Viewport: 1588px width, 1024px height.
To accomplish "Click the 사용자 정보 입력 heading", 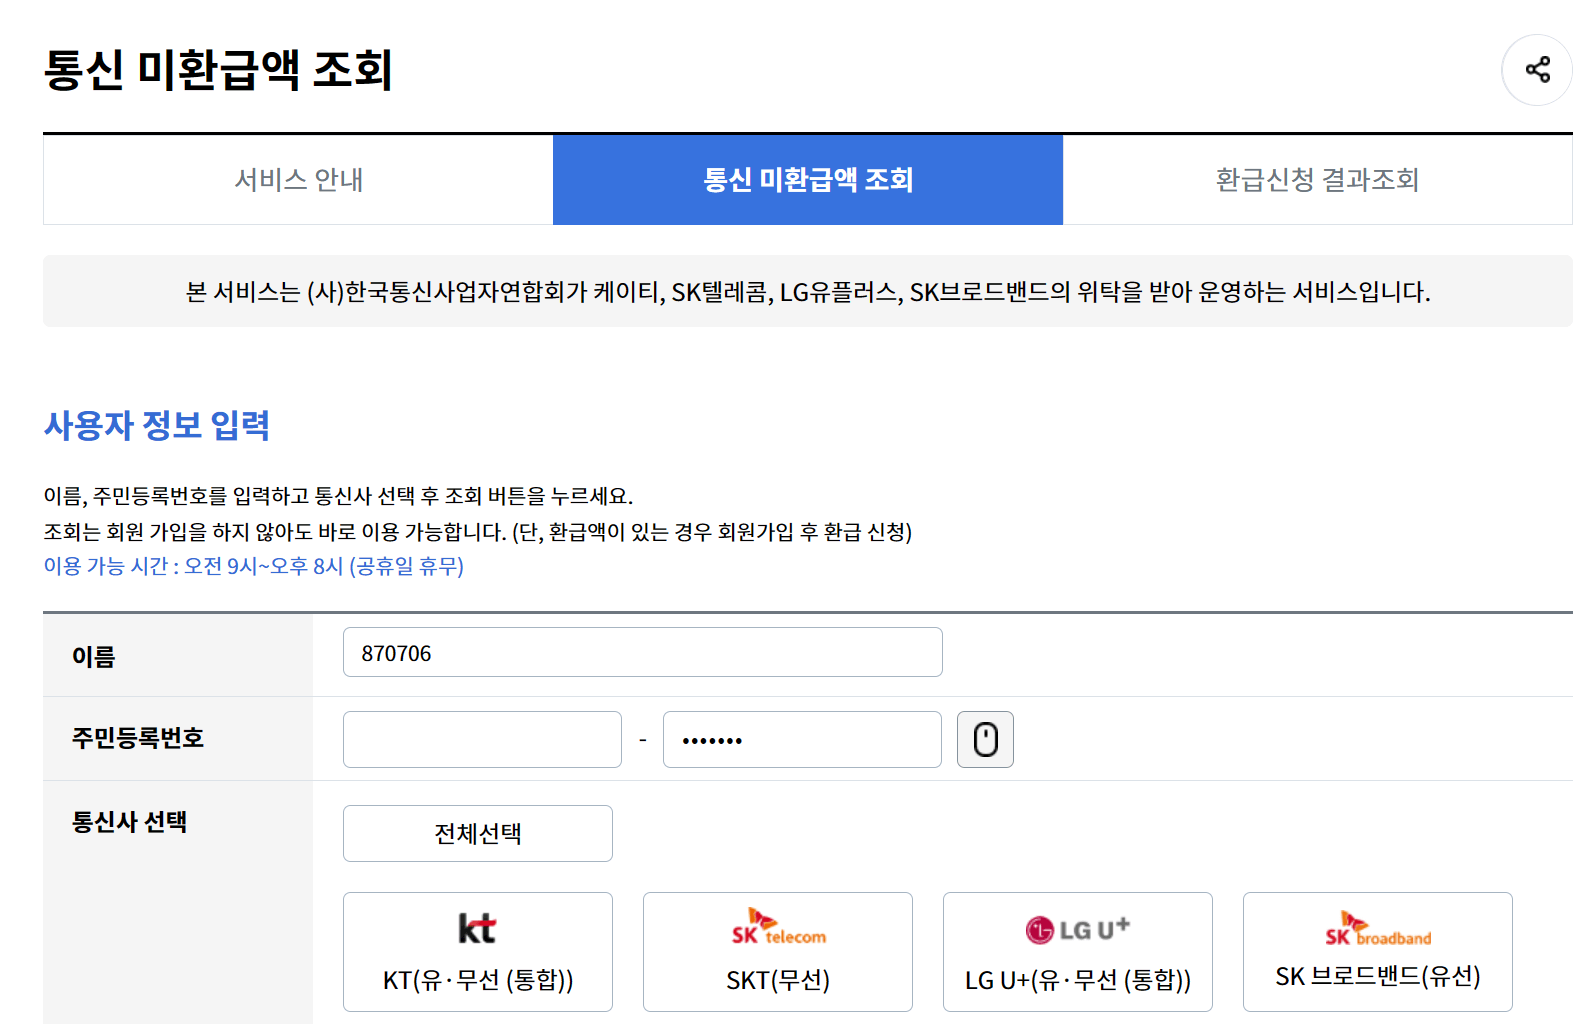I will (157, 426).
